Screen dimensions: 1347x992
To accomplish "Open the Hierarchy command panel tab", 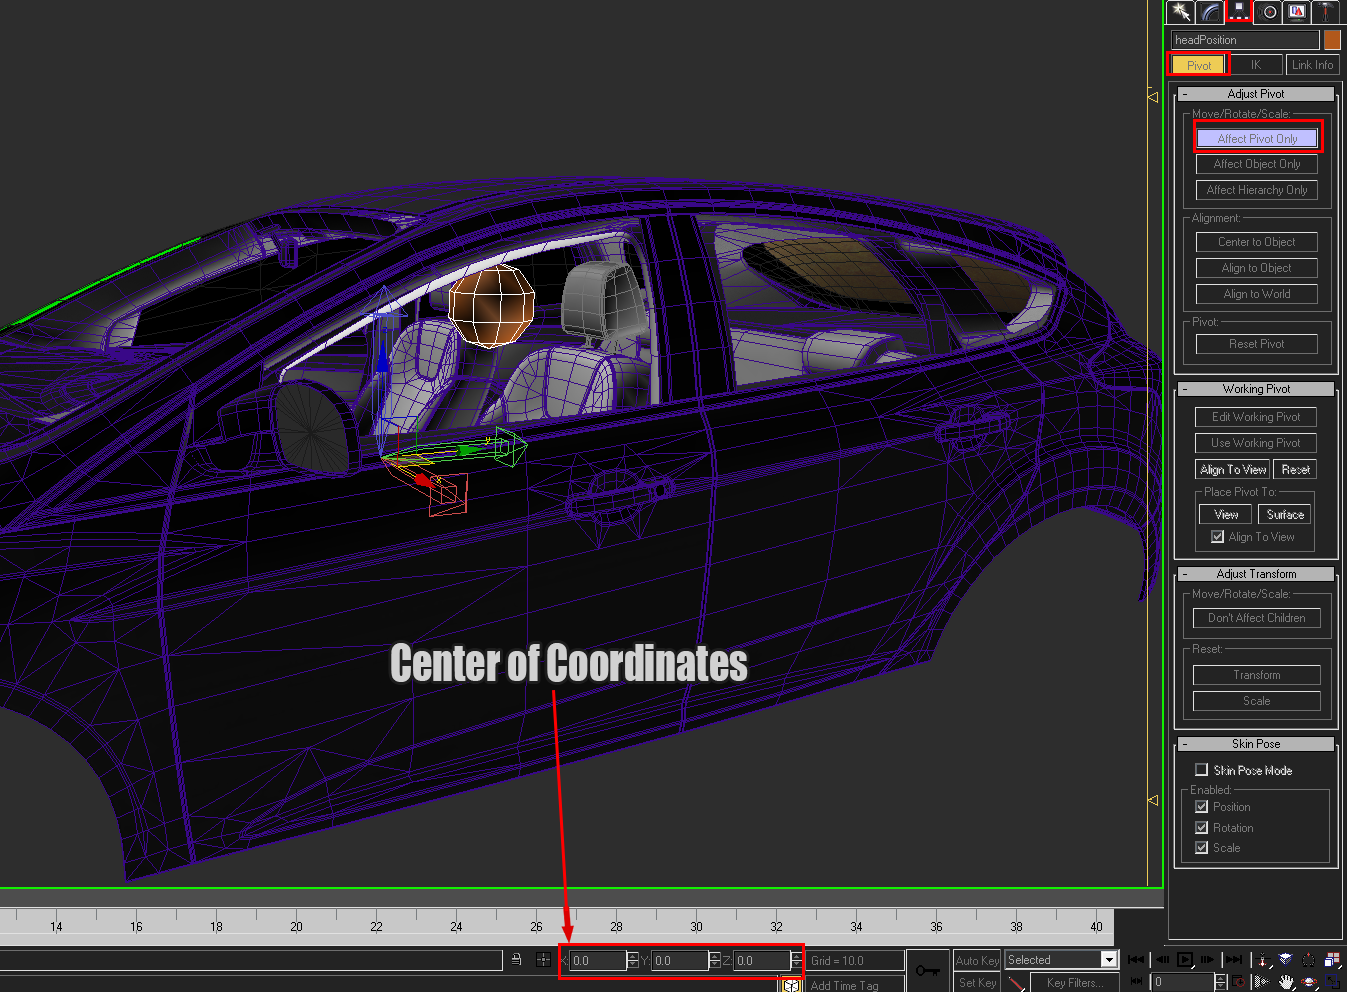I will [1239, 12].
